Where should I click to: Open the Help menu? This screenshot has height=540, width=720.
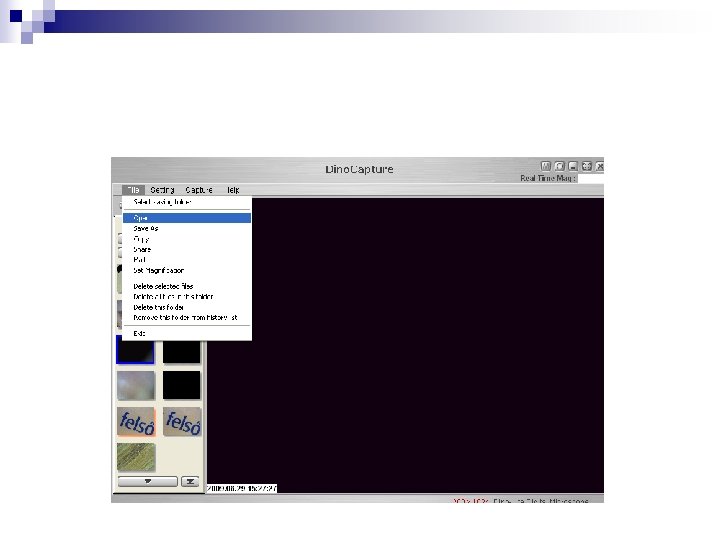[x=233, y=190]
